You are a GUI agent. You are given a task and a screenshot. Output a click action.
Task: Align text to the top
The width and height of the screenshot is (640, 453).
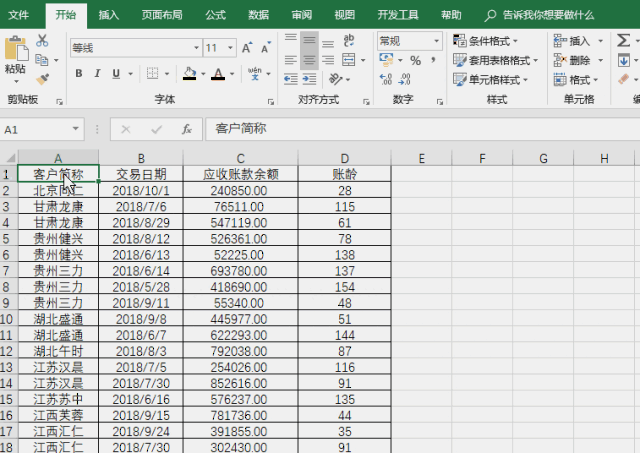point(291,40)
